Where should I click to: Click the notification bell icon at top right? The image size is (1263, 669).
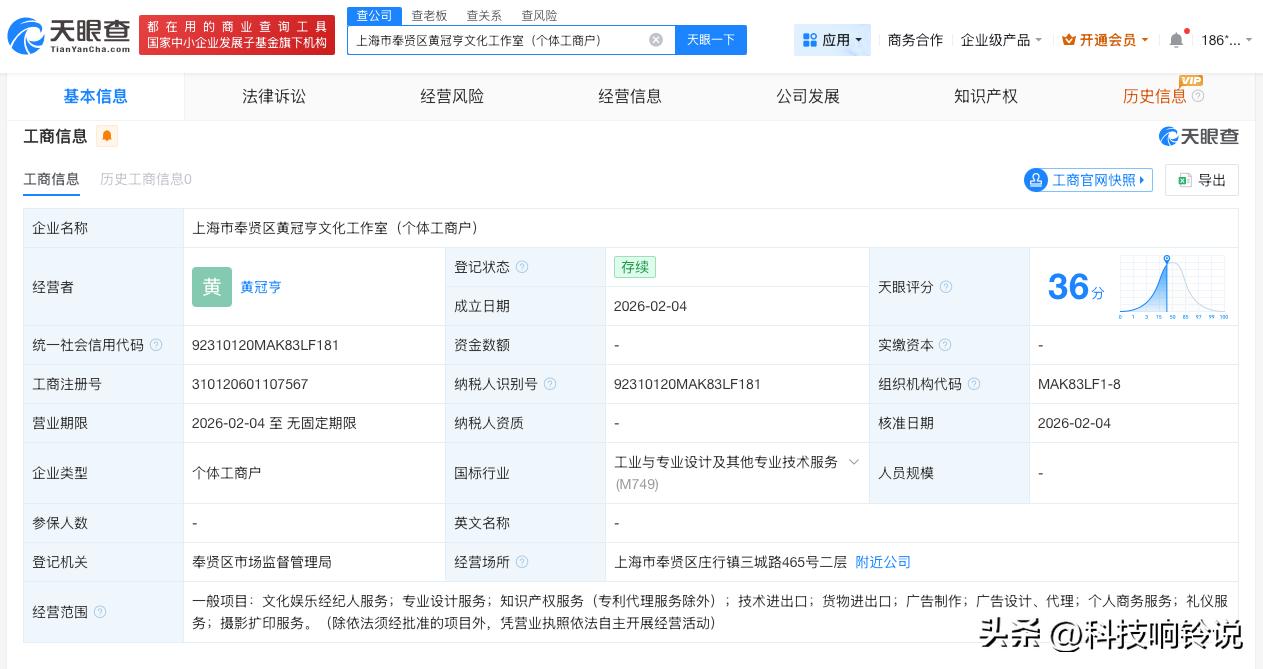click(1176, 40)
